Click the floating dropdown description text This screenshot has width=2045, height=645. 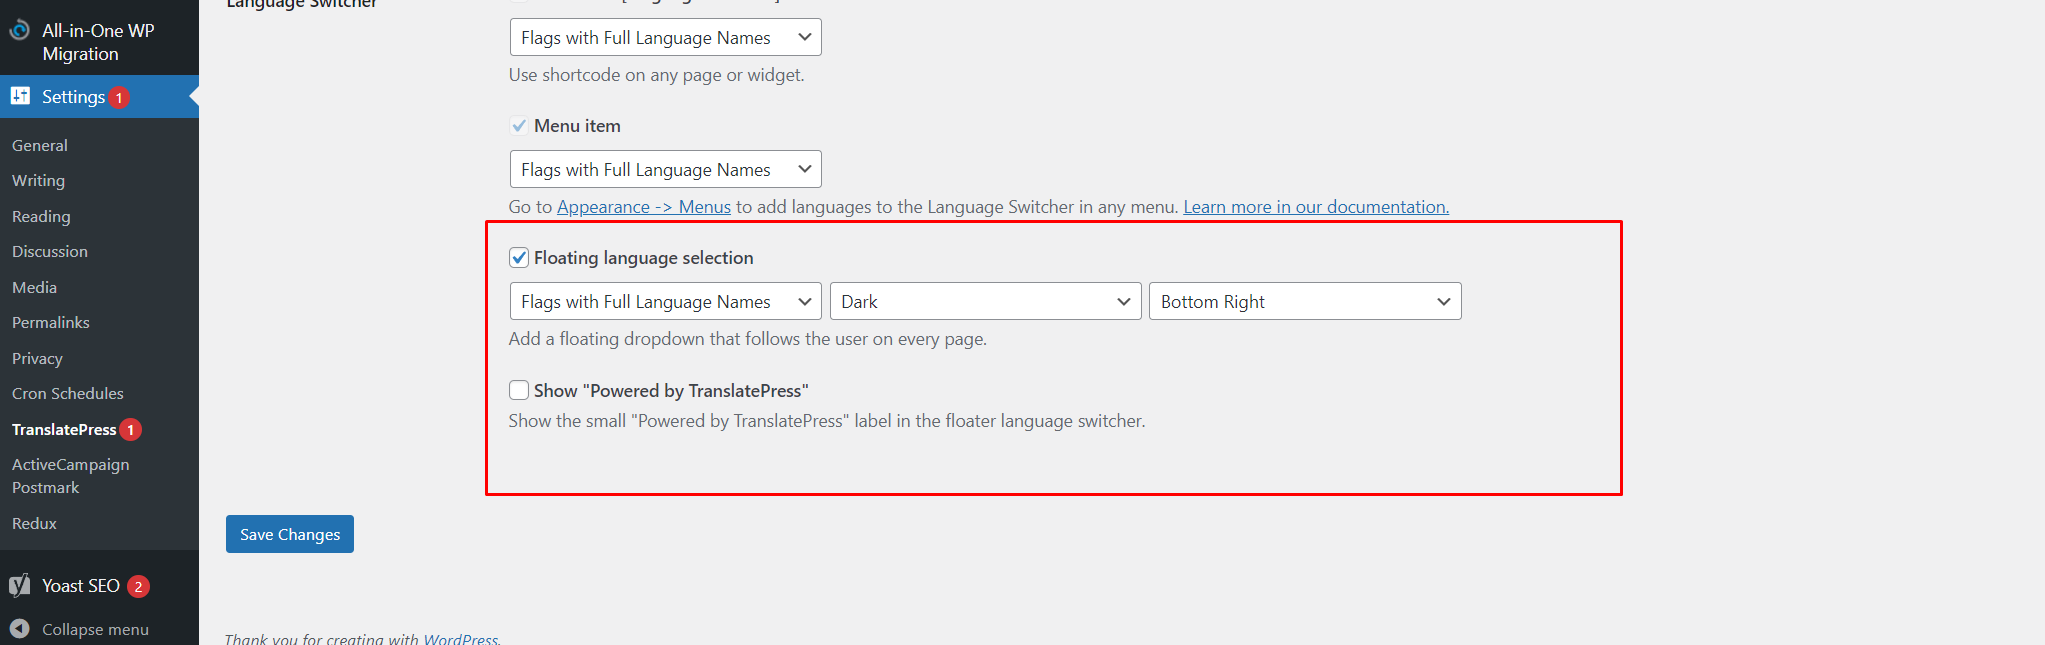pos(747,339)
